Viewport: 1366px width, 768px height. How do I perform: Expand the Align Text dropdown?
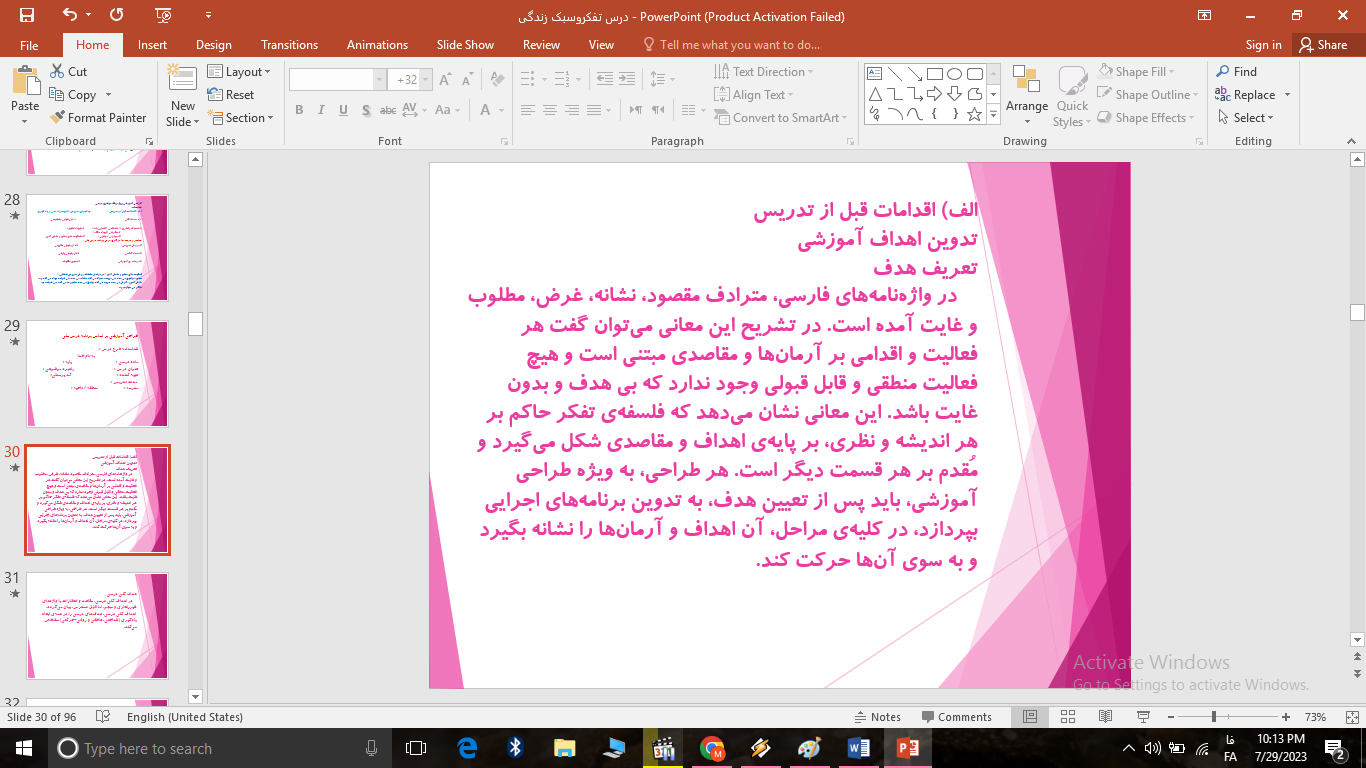click(x=754, y=95)
